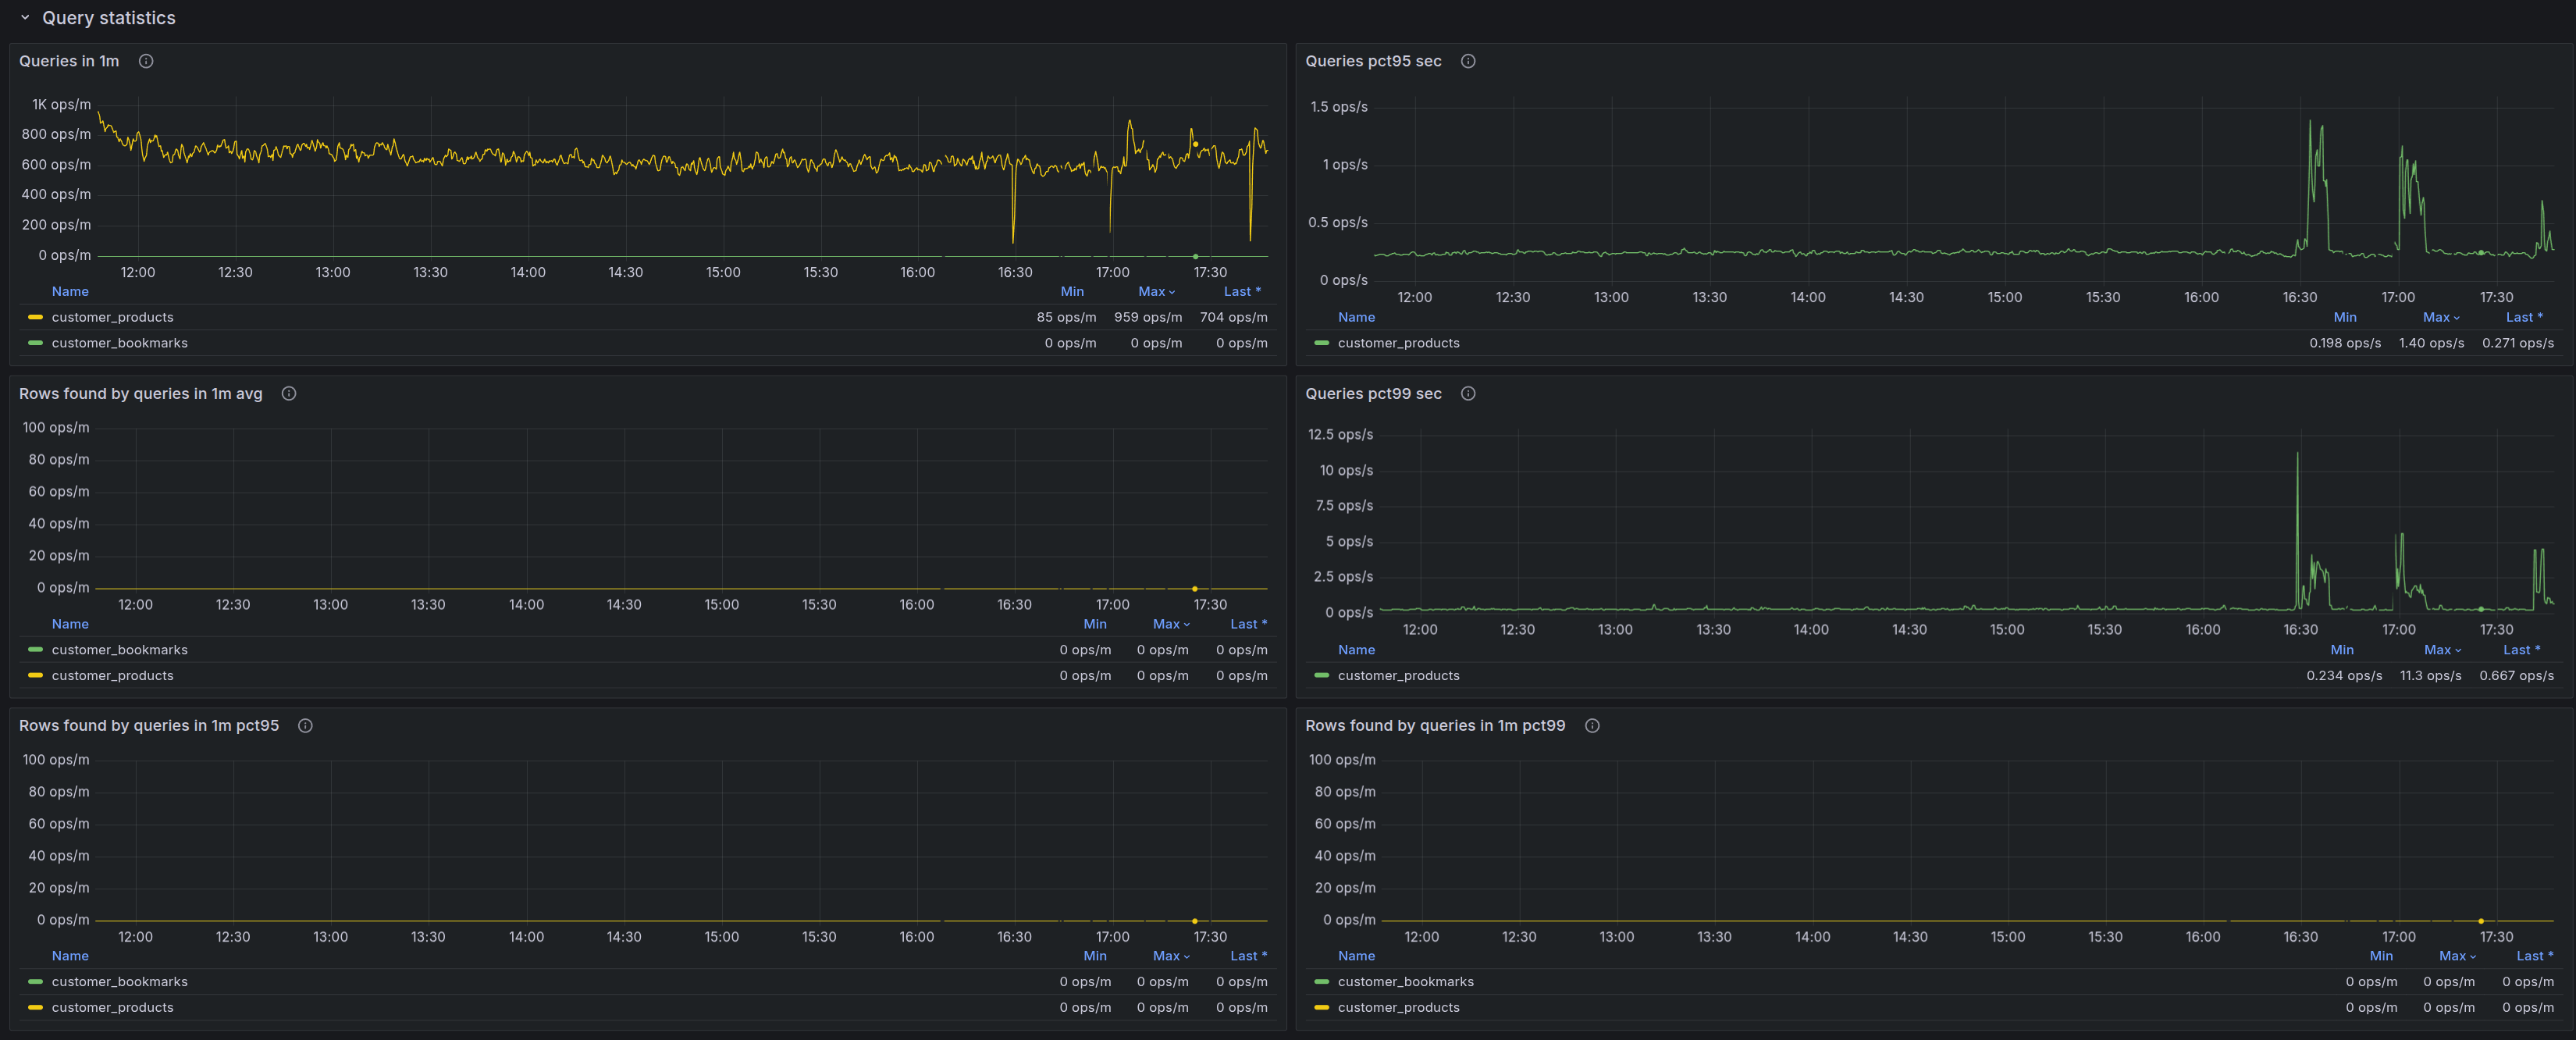Image resolution: width=2576 pixels, height=1040 pixels.
Task: Toggle customer_bookmarks series in Queries in 1m
Action: (119, 343)
